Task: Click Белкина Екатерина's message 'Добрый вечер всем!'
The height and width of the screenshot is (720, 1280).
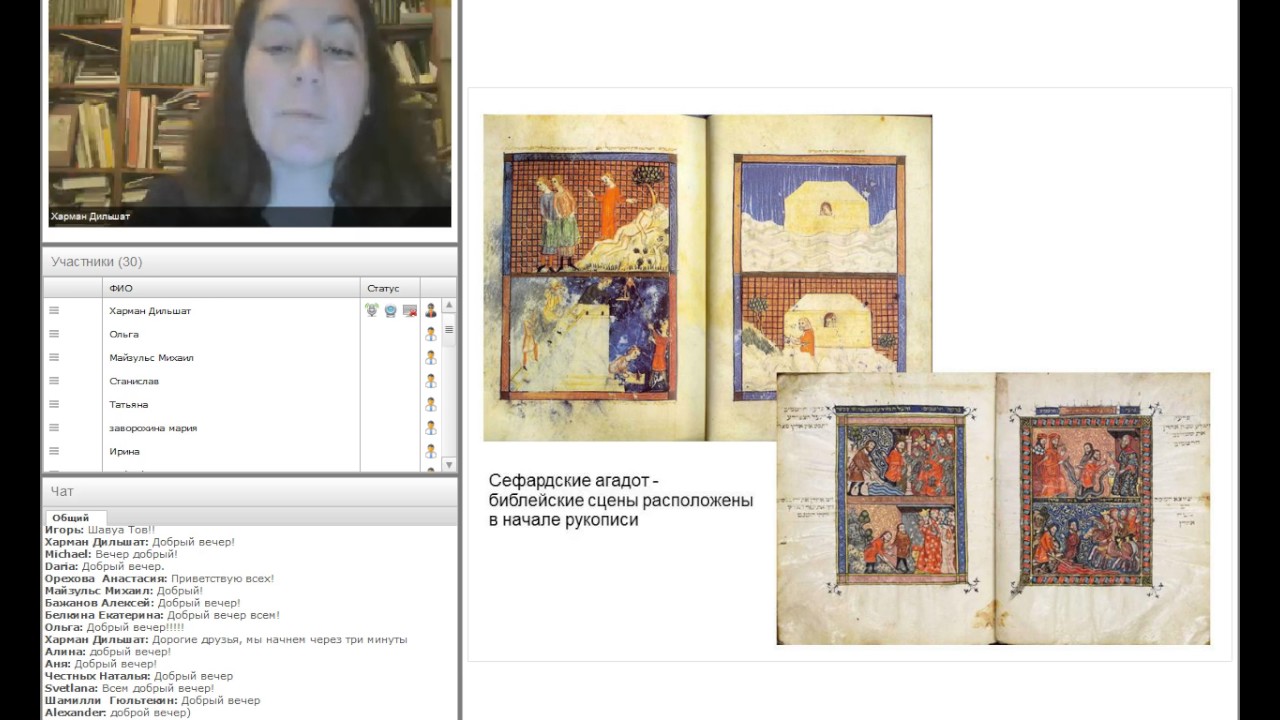Action: (x=223, y=615)
